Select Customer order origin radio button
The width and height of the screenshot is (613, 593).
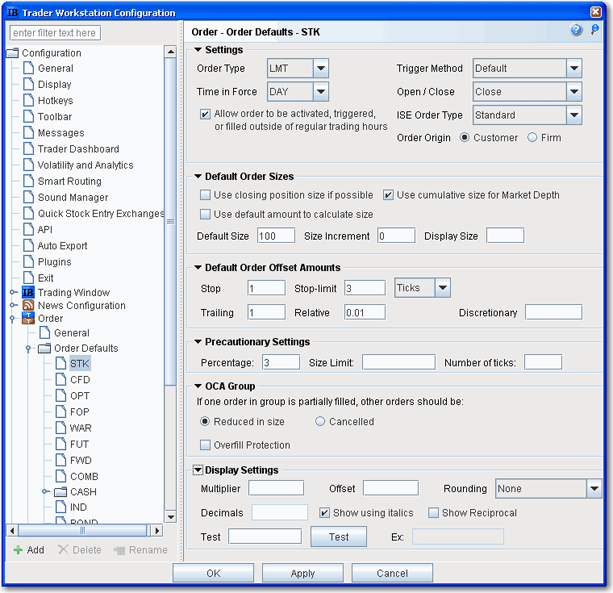click(x=464, y=138)
